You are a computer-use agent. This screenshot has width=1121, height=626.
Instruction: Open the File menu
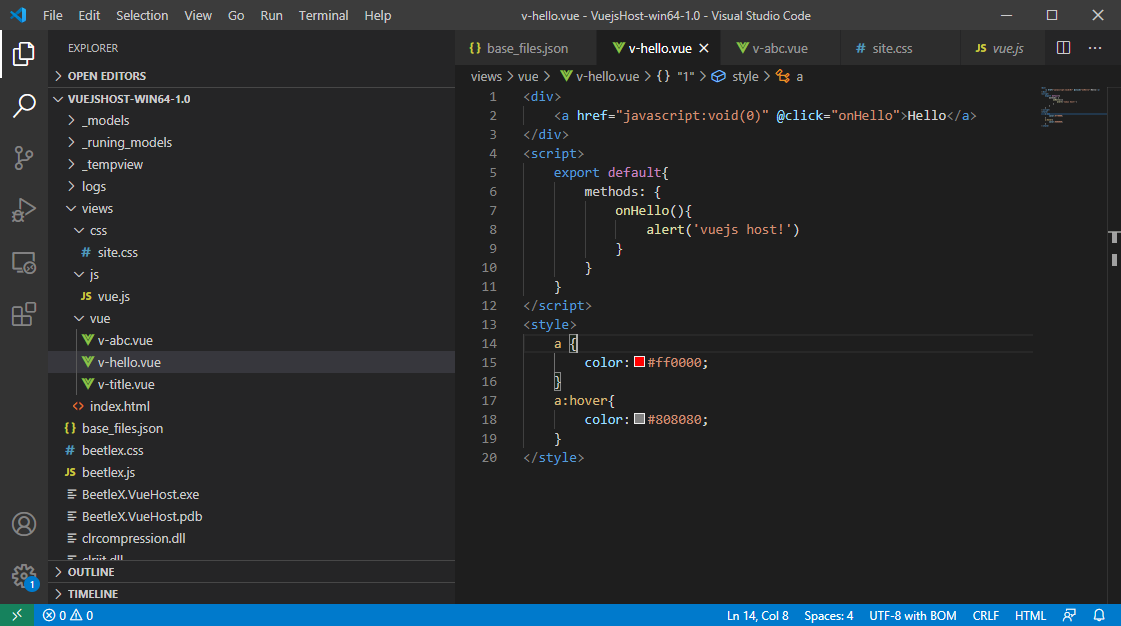click(x=53, y=15)
